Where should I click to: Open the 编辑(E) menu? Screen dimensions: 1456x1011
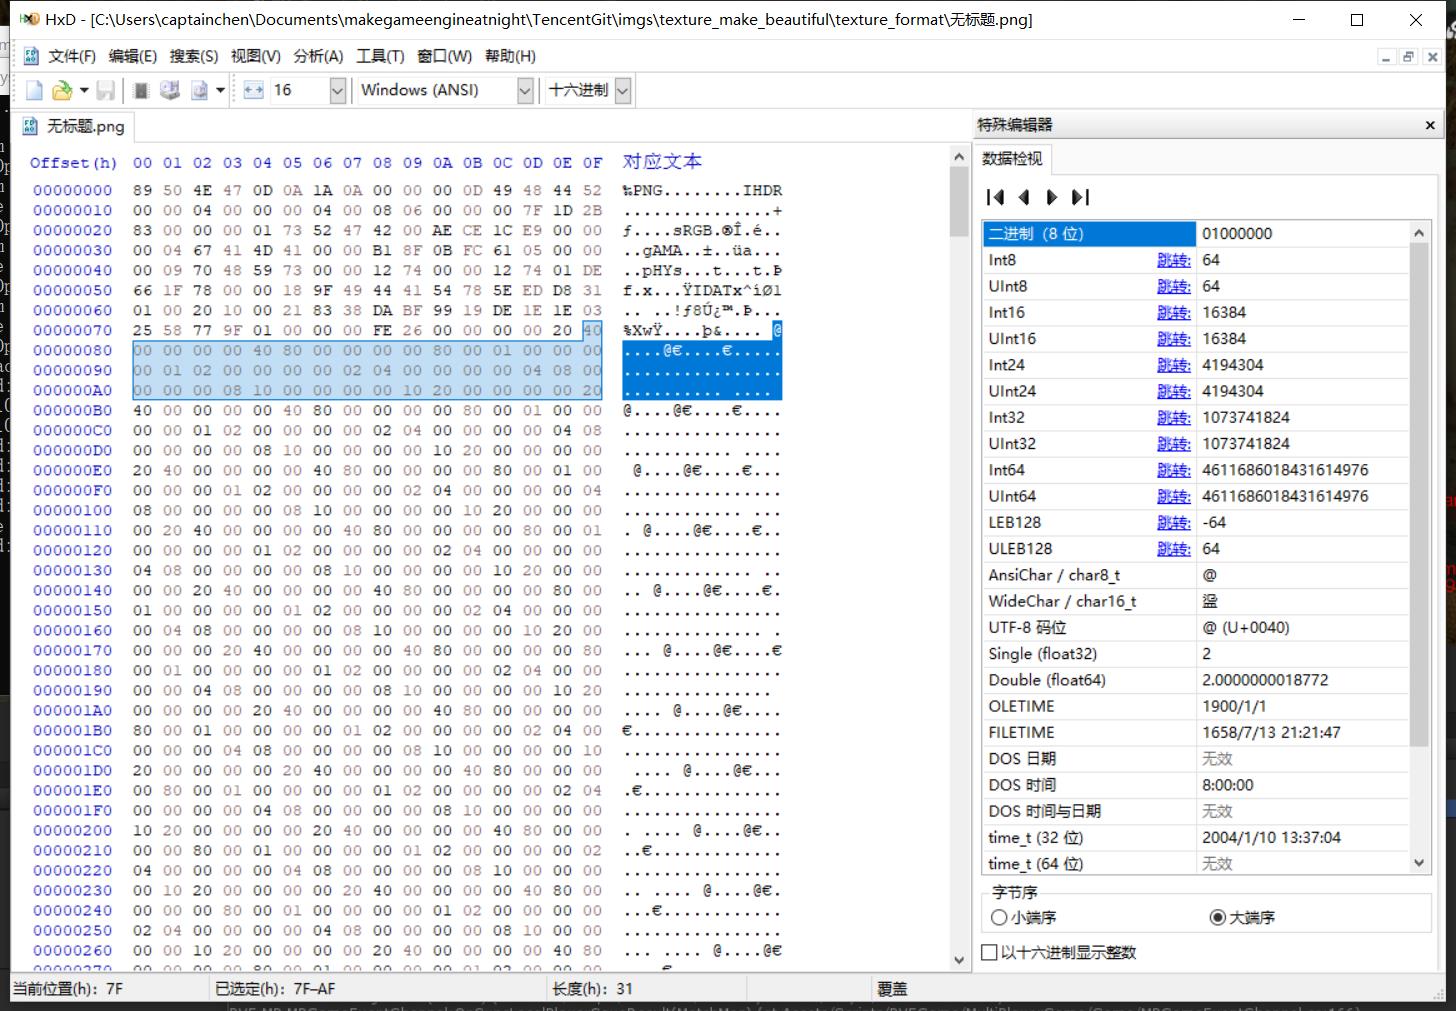133,56
